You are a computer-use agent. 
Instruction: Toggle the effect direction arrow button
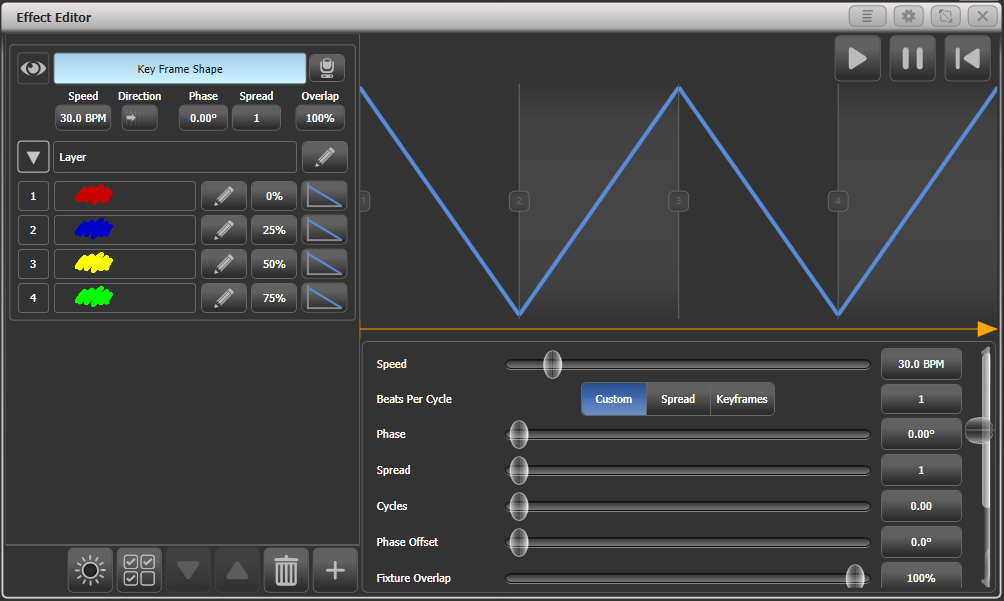(139, 117)
